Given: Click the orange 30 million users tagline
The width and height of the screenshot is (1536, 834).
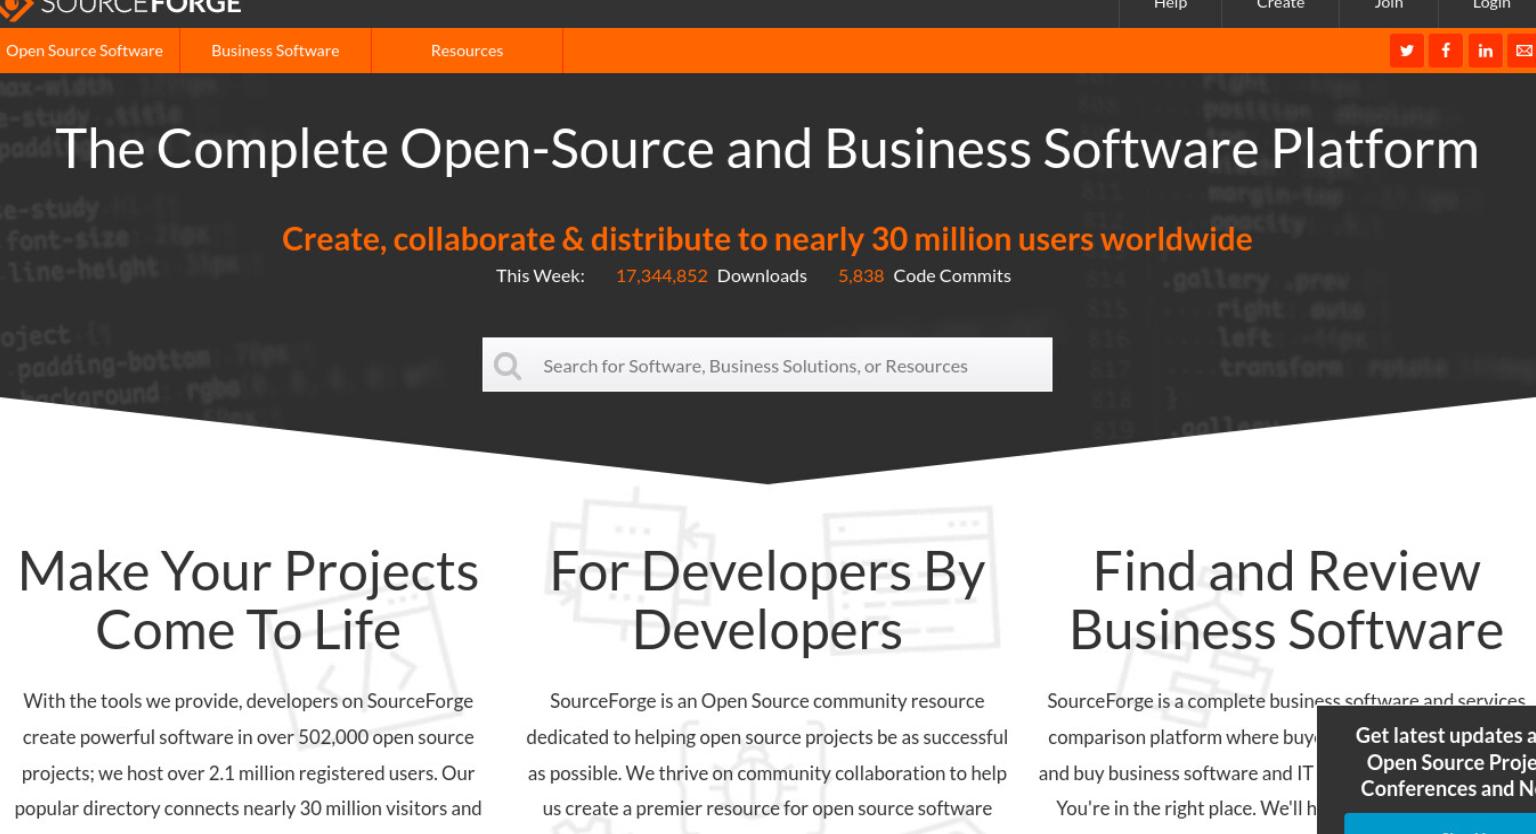Looking at the screenshot, I should point(767,239).
